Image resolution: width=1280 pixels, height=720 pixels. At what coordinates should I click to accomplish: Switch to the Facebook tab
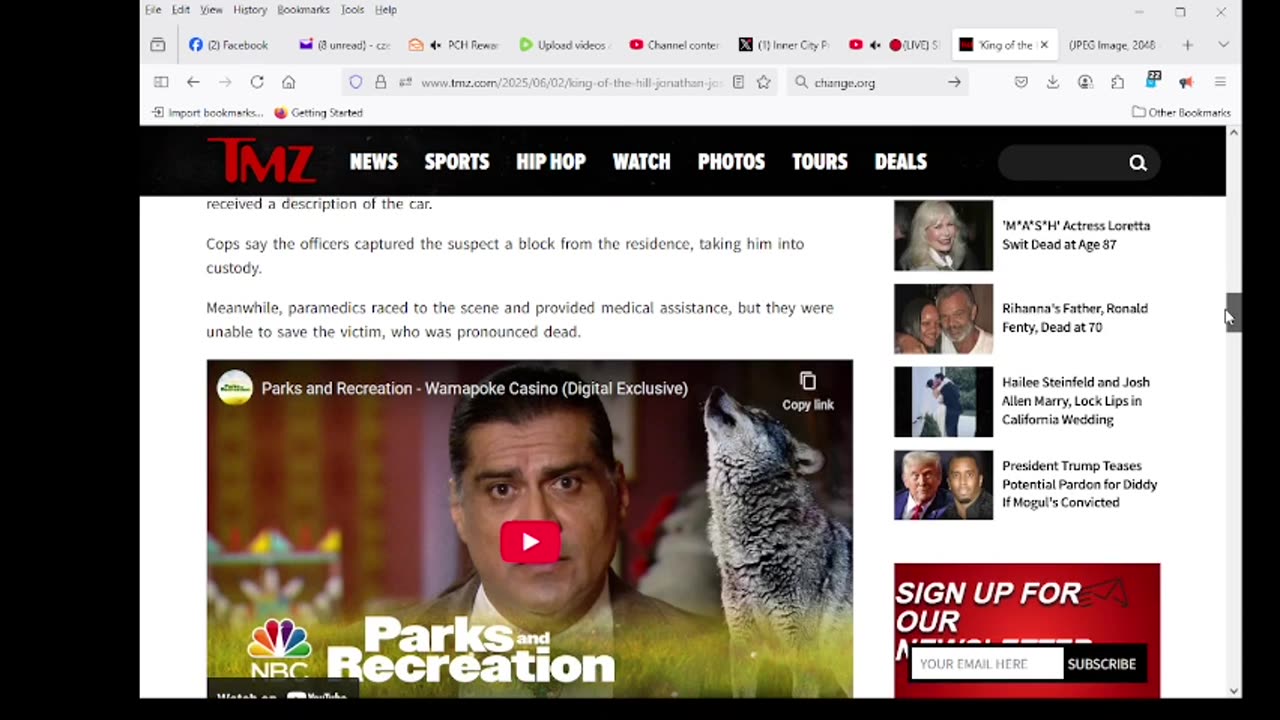click(x=229, y=45)
